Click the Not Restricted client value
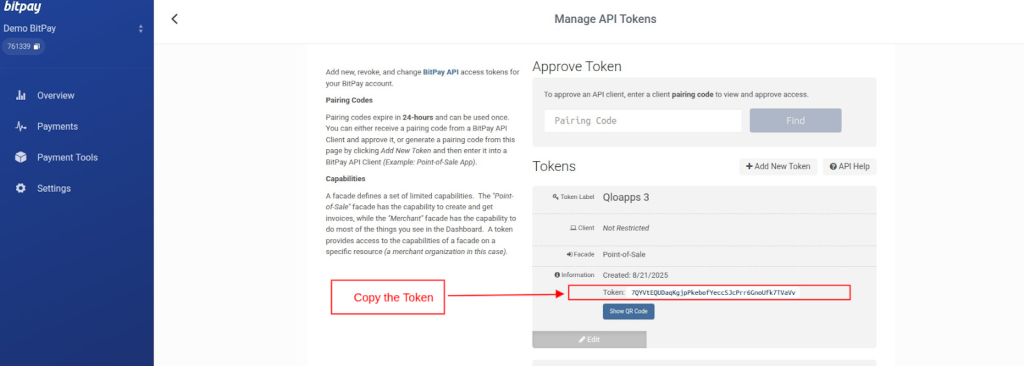This screenshot has width=1024, height=366. pyautogui.click(x=626, y=228)
